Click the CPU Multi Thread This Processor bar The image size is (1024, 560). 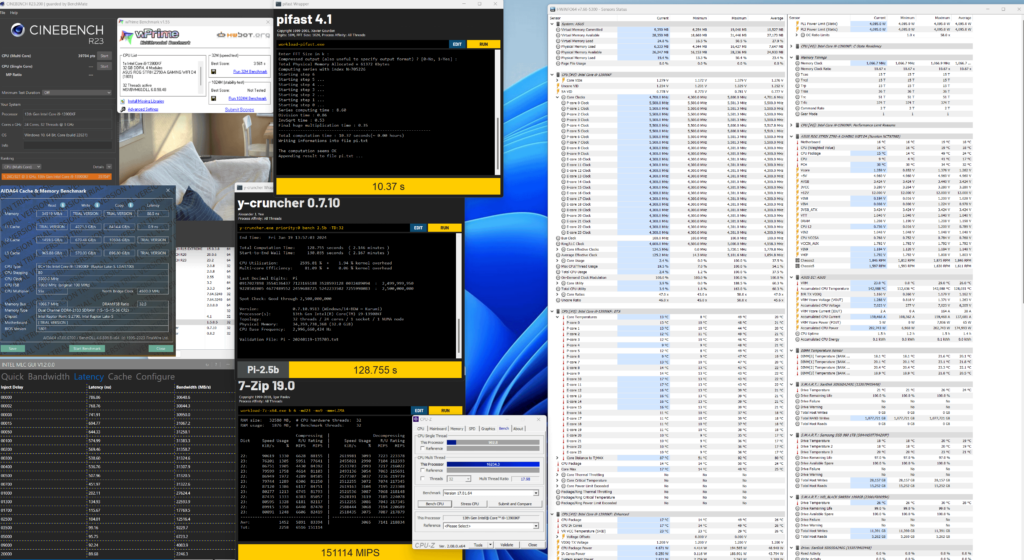493,464
